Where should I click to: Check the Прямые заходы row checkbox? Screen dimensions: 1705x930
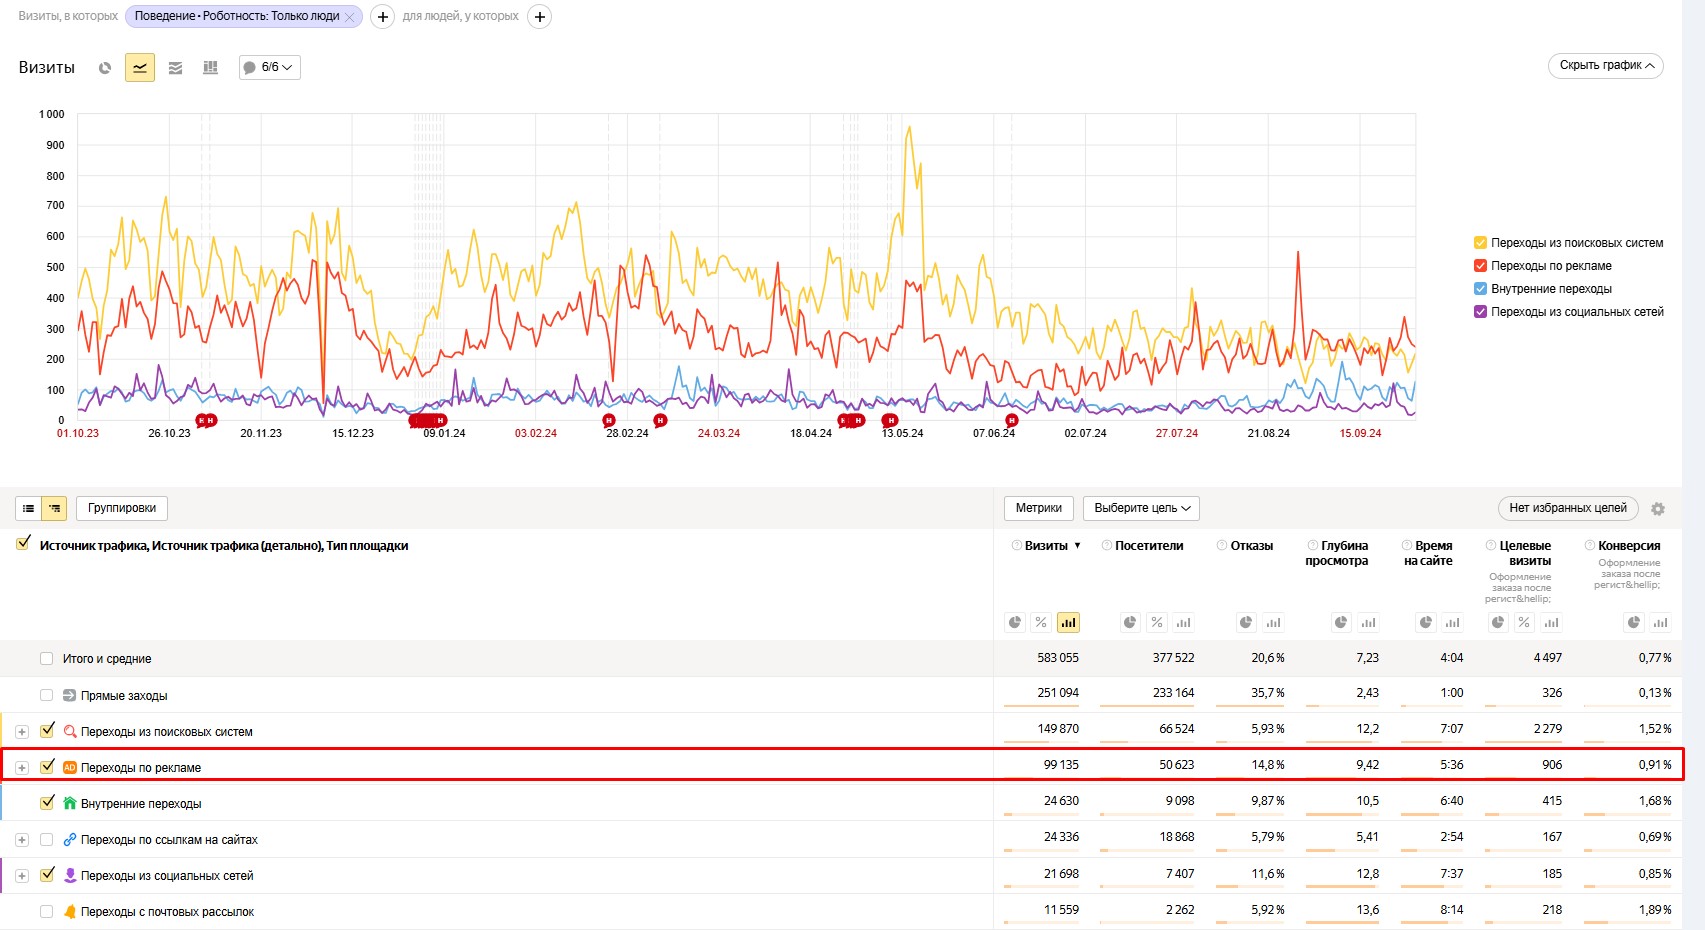pos(47,695)
